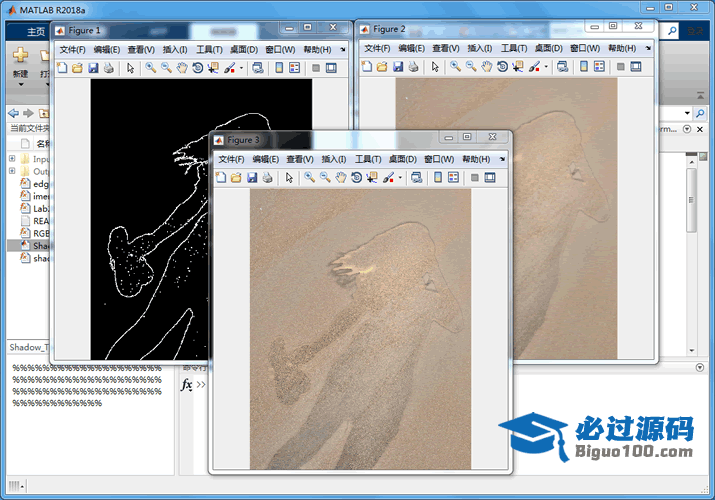Open brush color dropdown in Figure 2

(x=546, y=67)
